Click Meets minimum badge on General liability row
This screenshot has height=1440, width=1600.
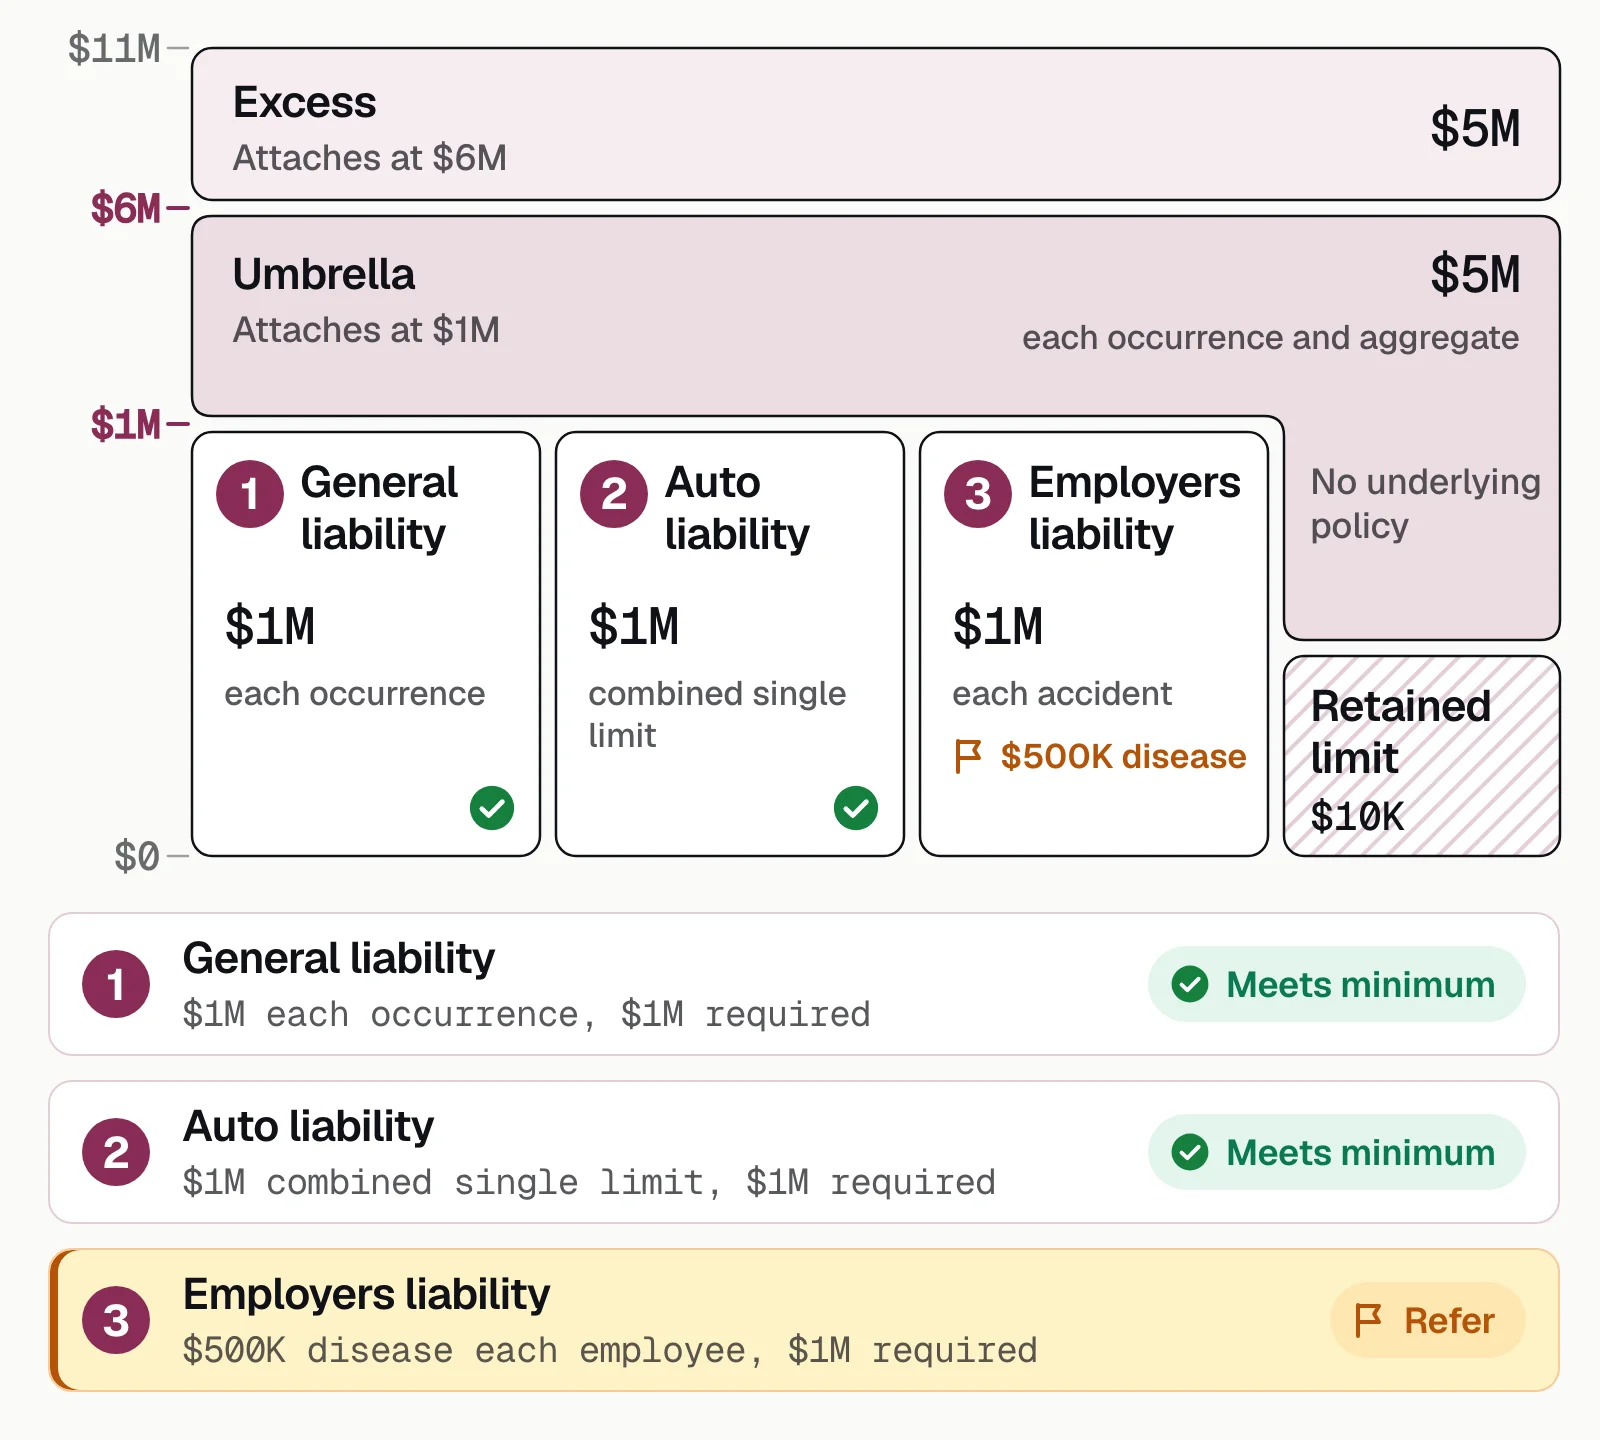1337,984
